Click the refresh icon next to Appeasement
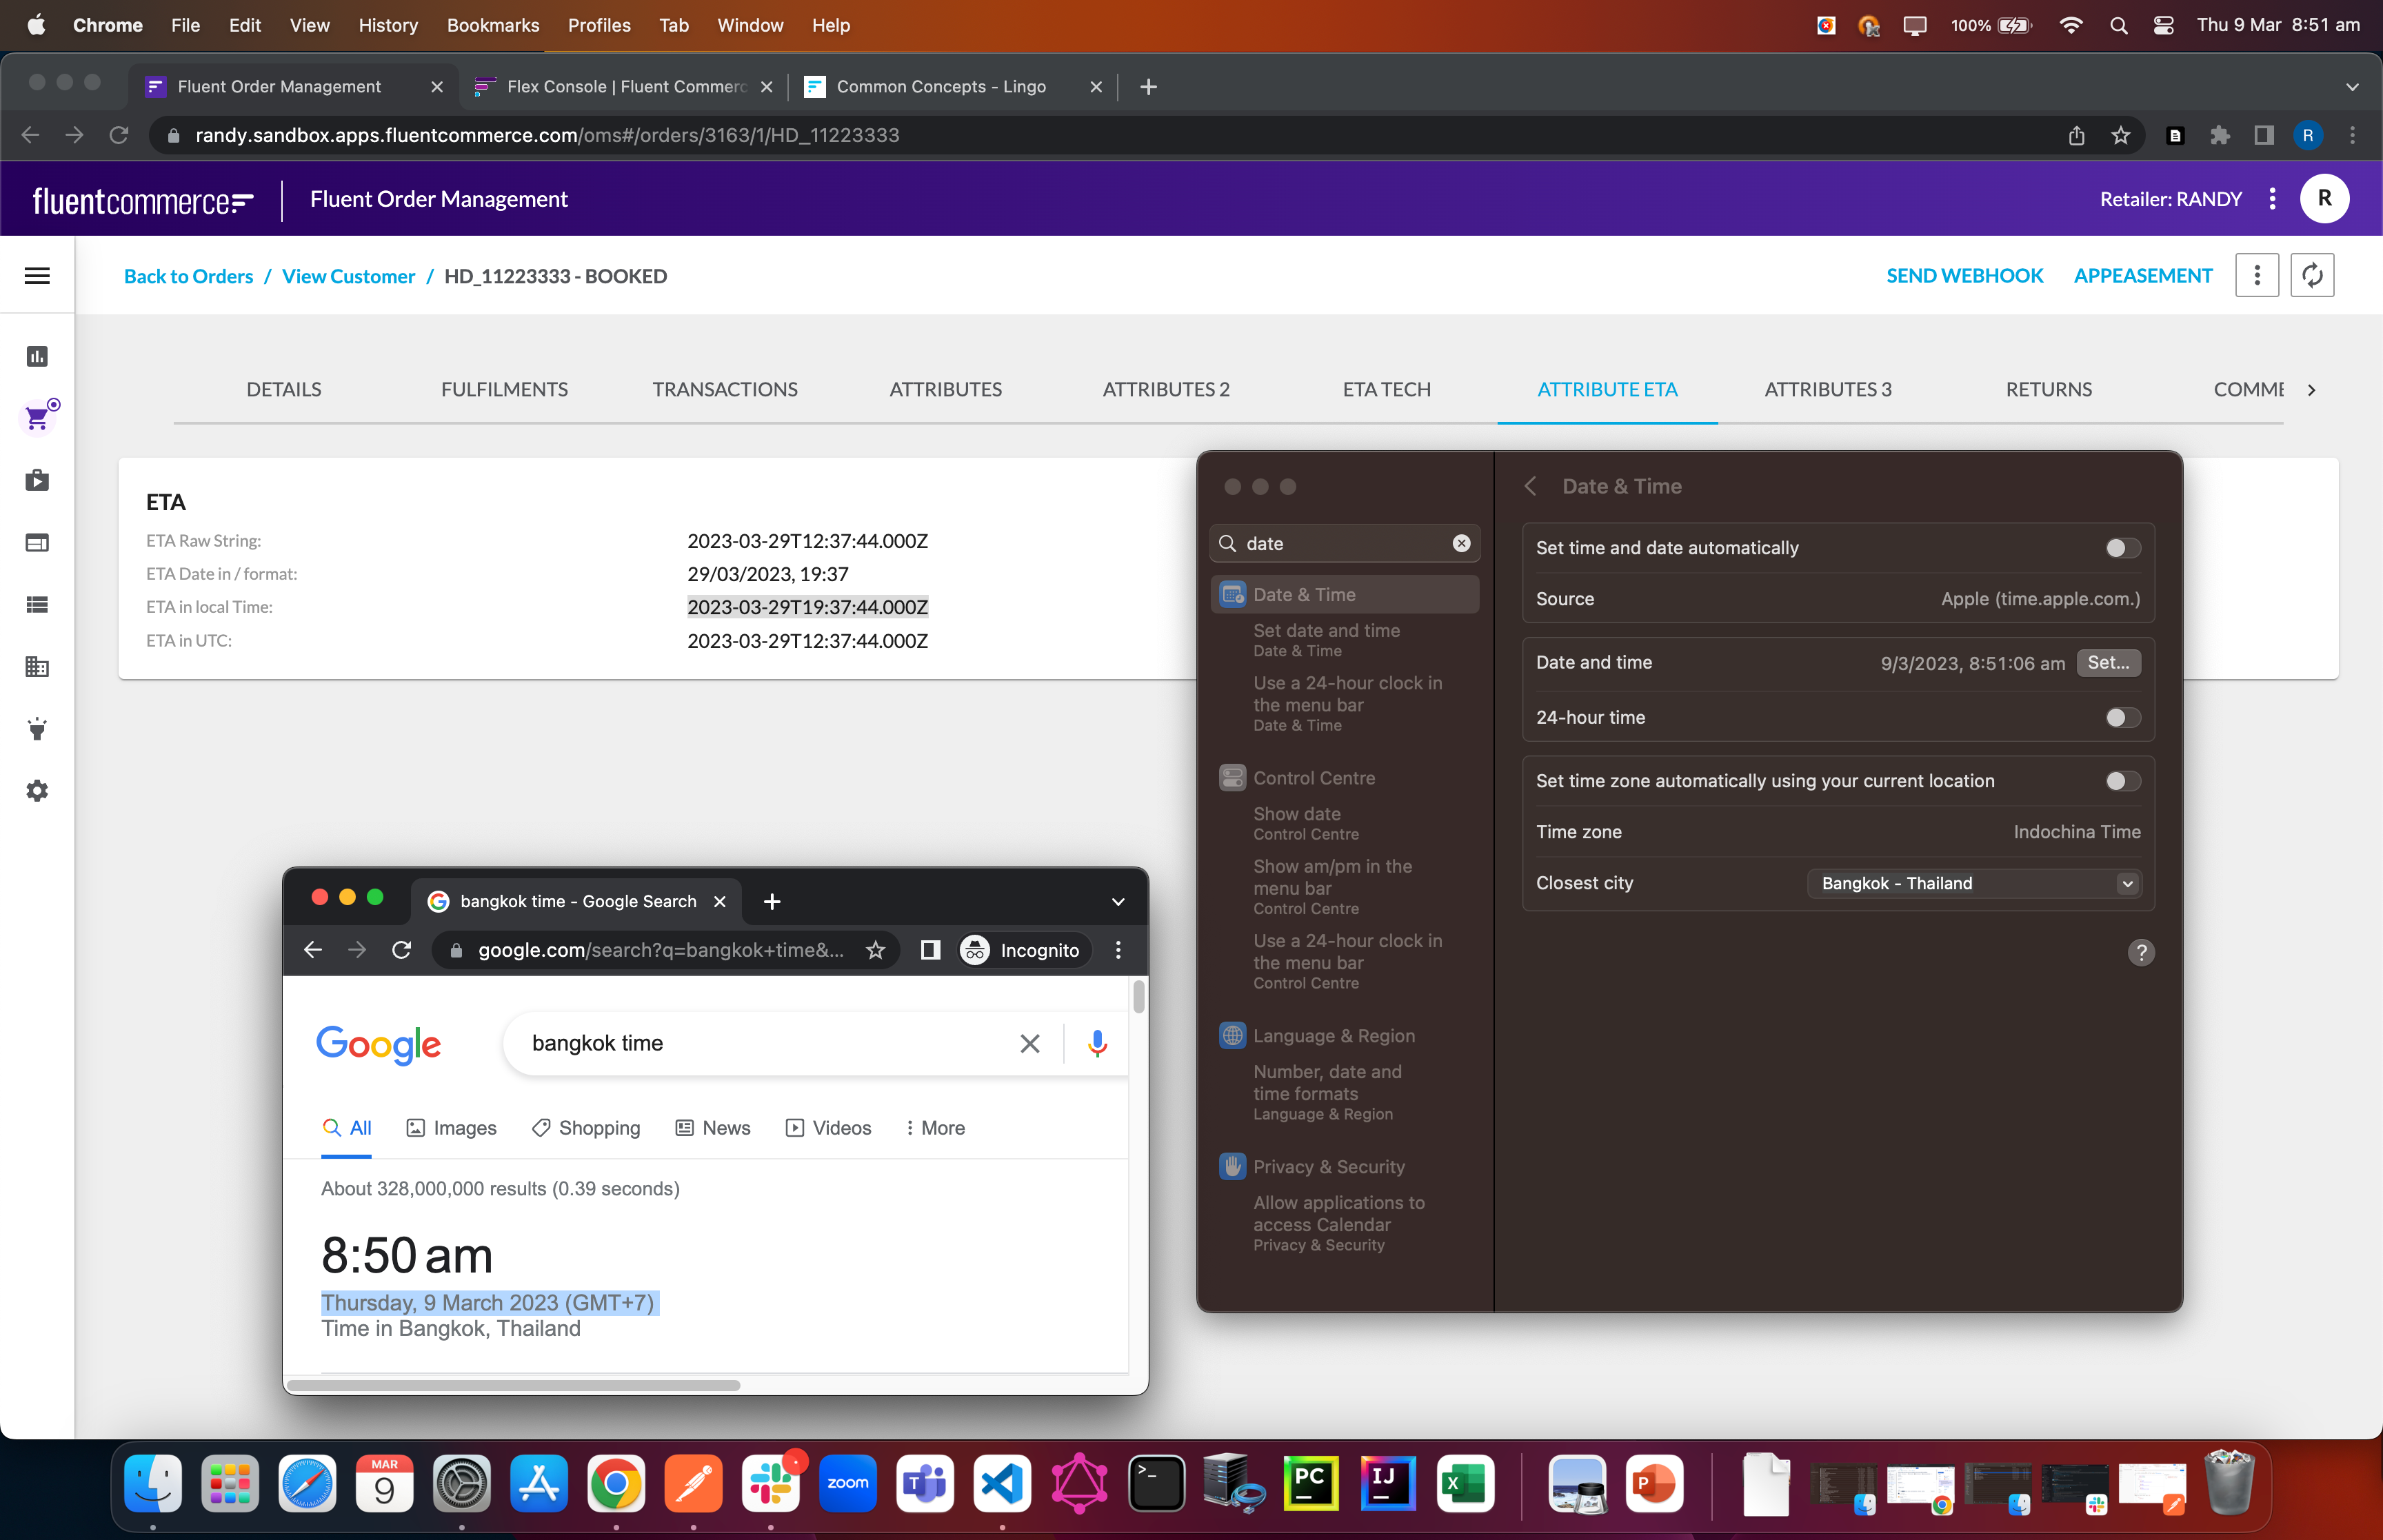 click(2312, 276)
